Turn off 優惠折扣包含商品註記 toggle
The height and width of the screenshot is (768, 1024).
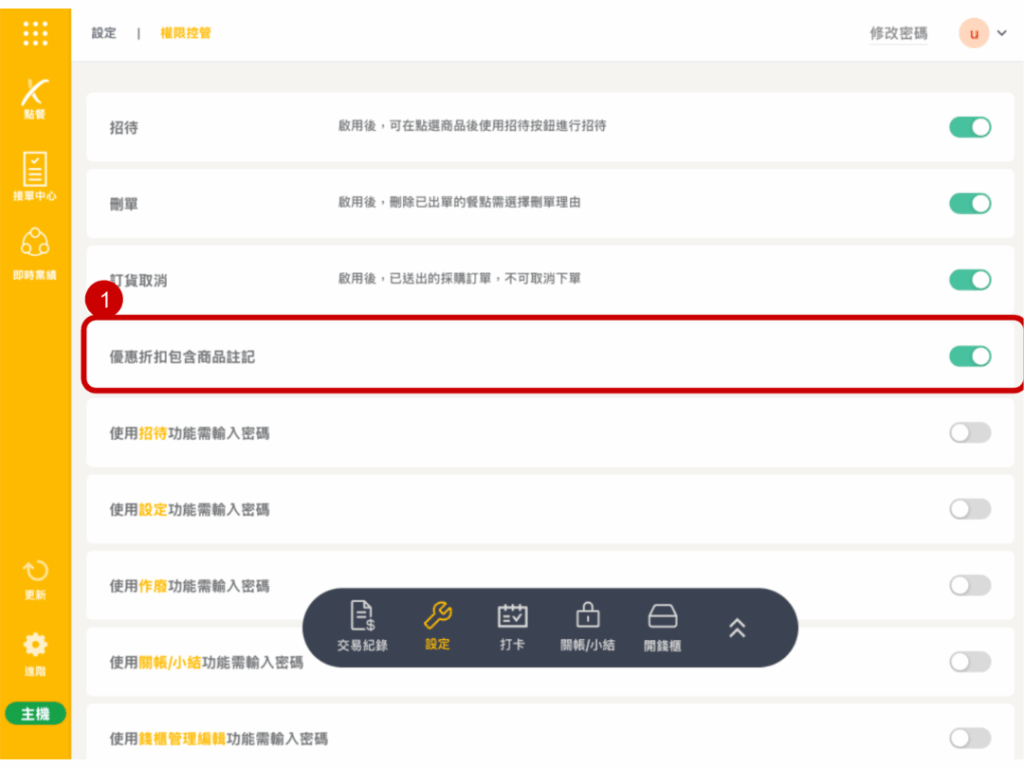969,356
